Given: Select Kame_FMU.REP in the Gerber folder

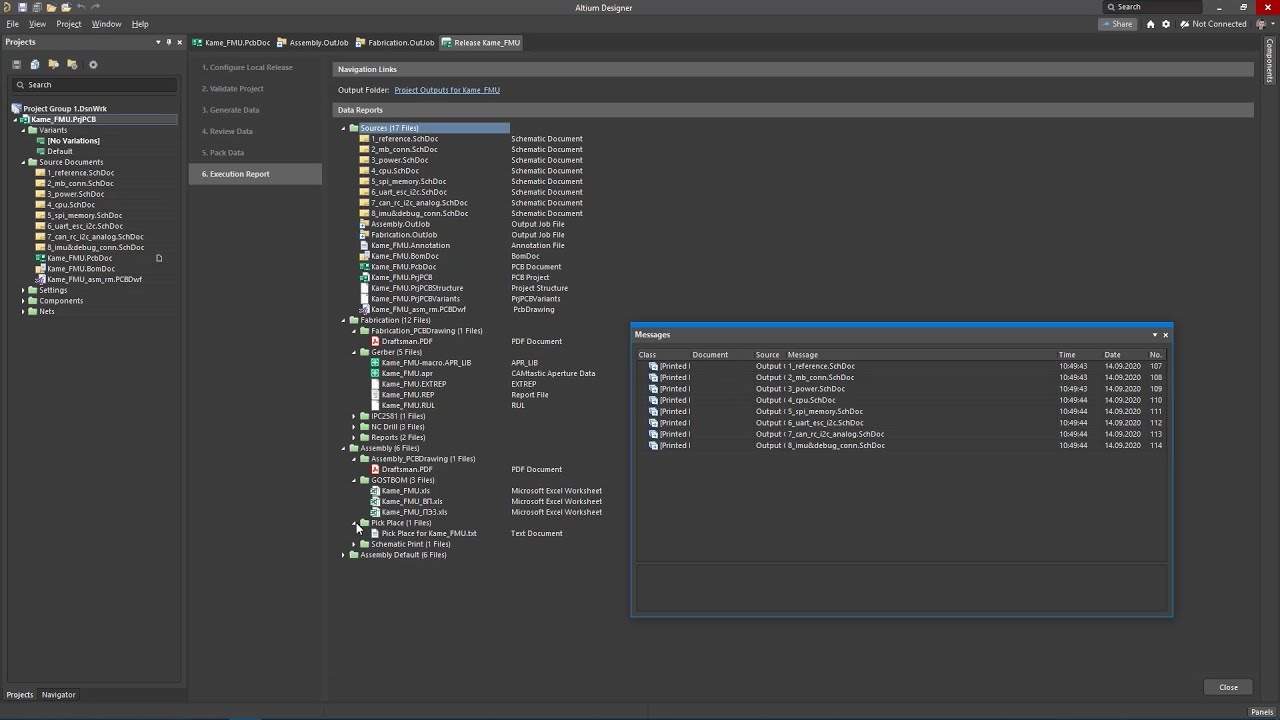Looking at the screenshot, I should pyautogui.click(x=408, y=395).
